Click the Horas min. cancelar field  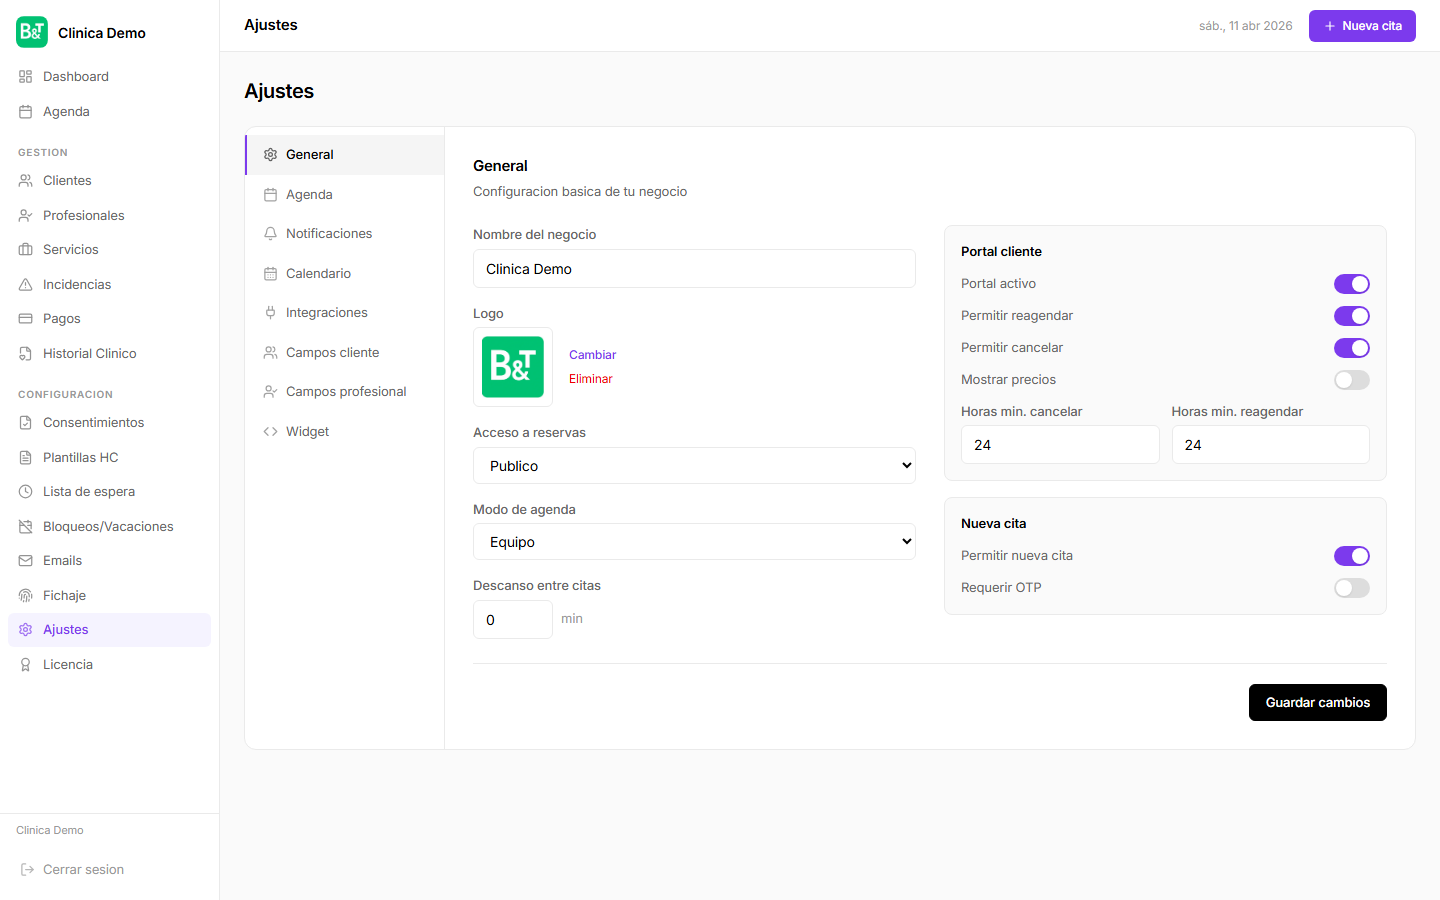pyautogui.click(x=1060, y=445)
